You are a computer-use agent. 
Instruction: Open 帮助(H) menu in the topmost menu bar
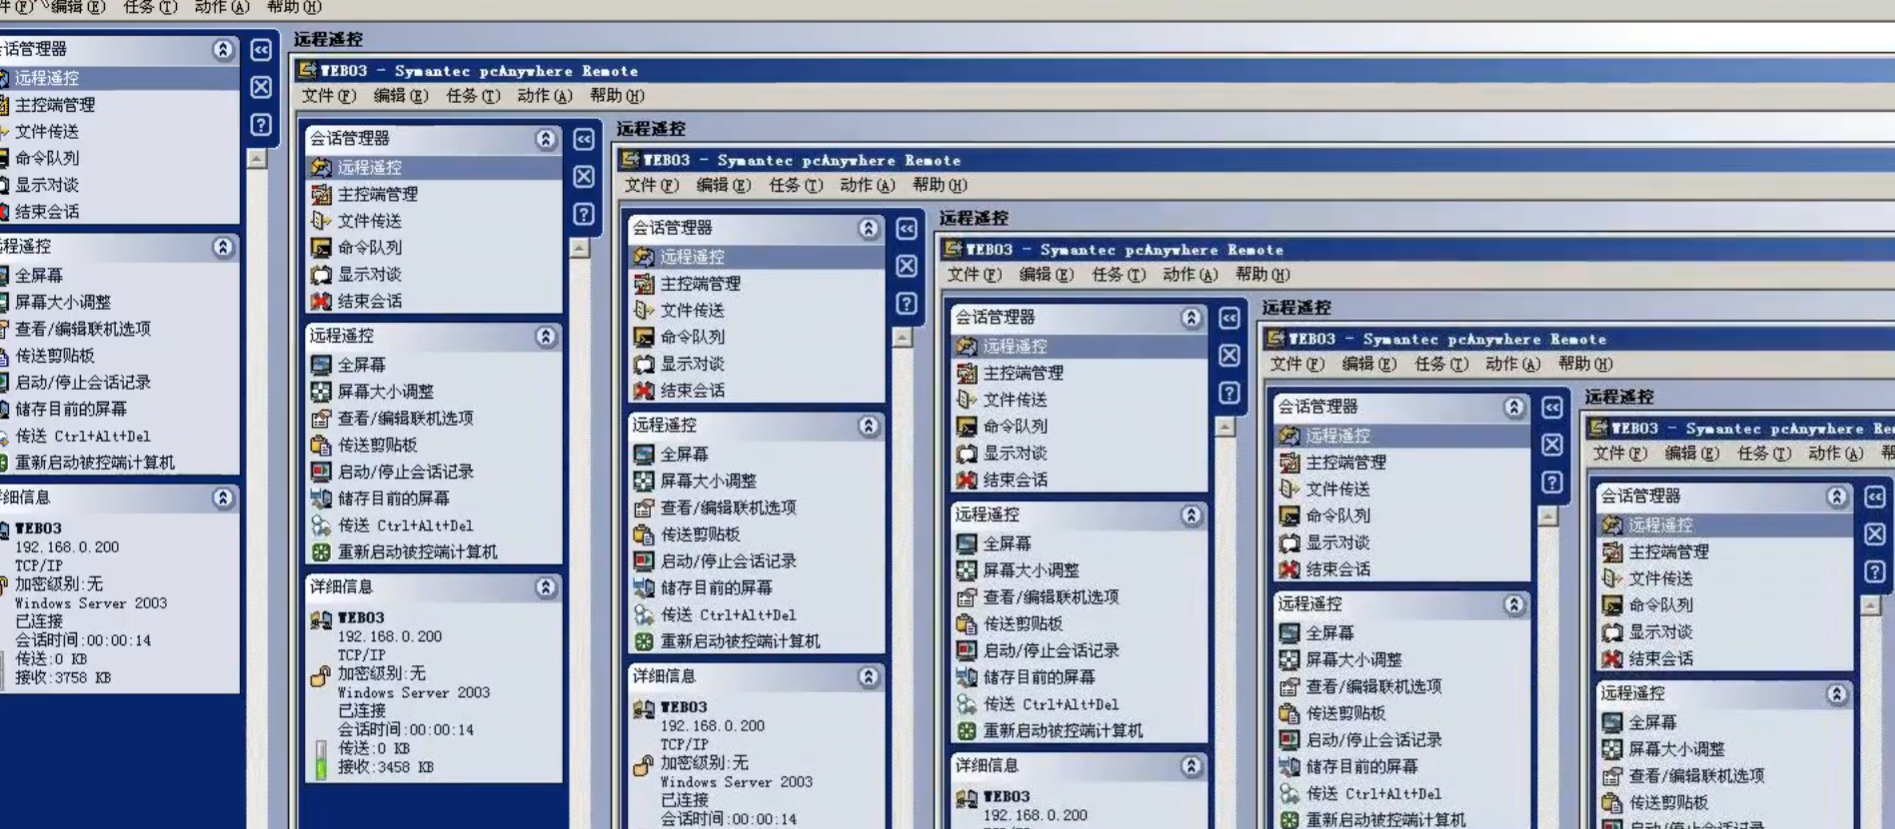(294, 7)
